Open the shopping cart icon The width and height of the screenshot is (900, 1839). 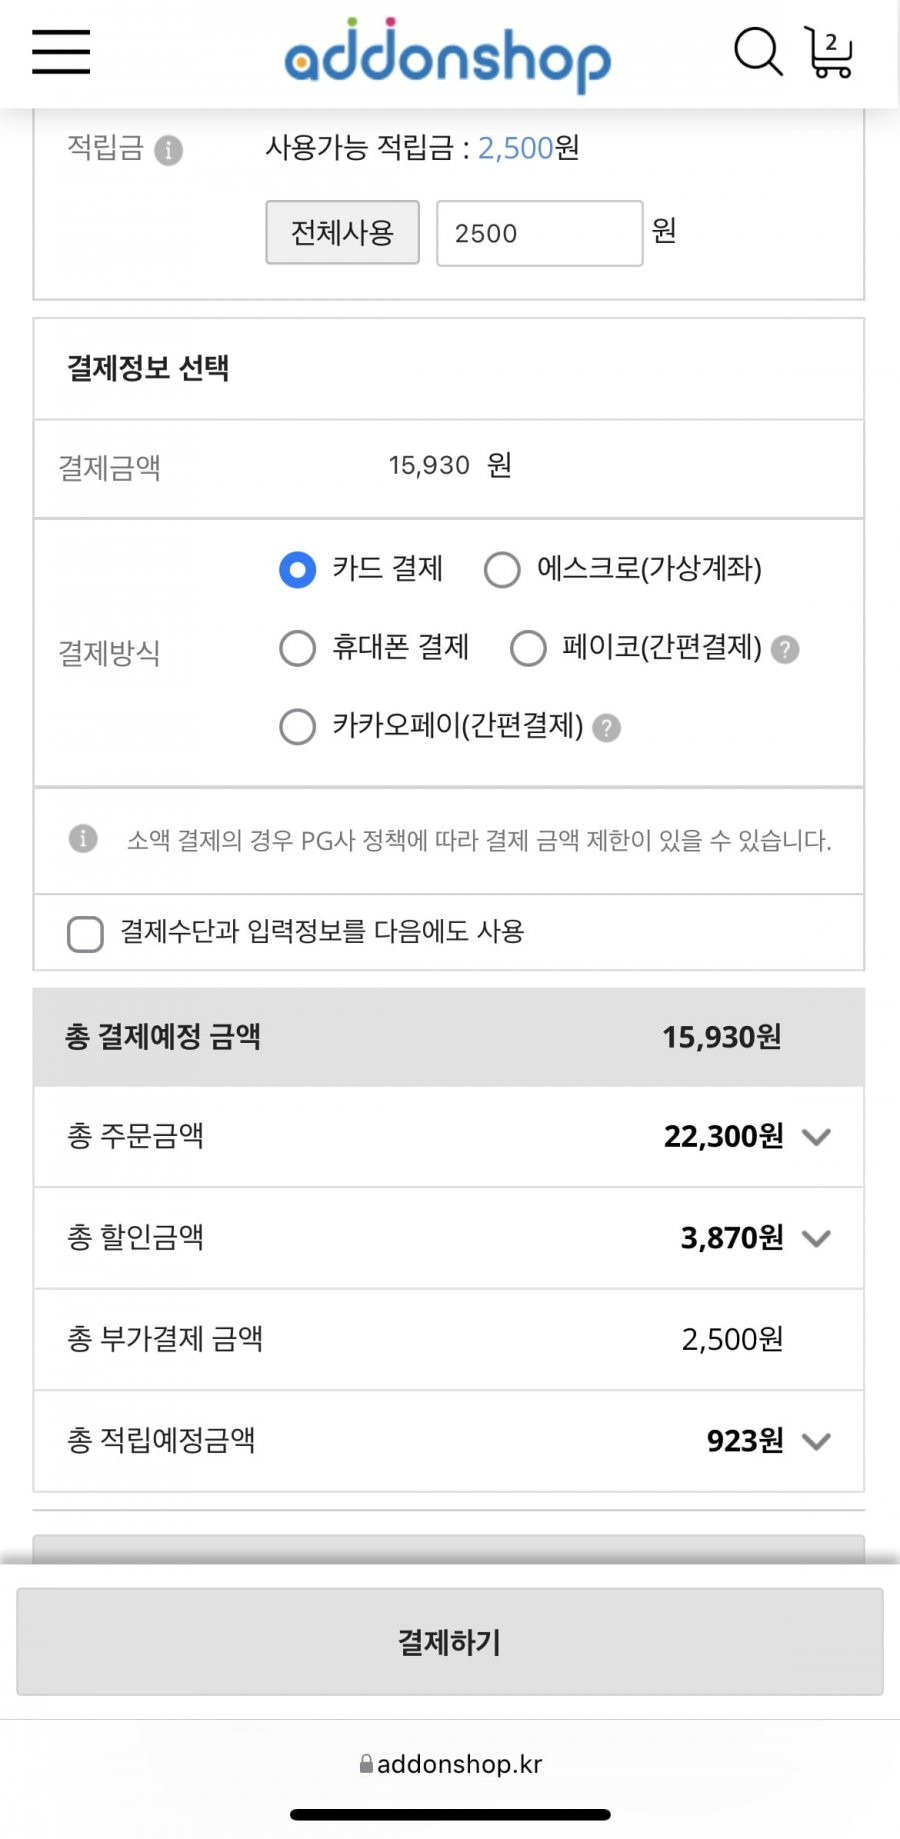[x=829, y=52]
